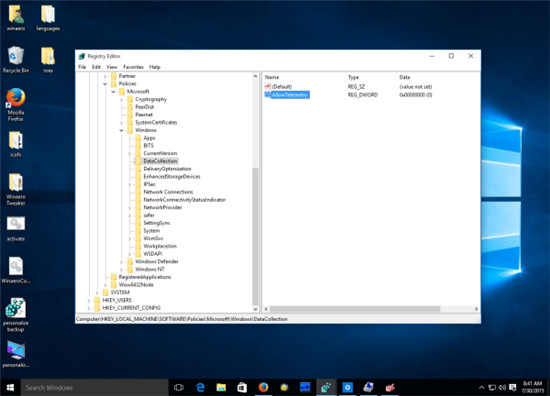Click the horizontal scrollbar in values pane

tap(355, 309)
